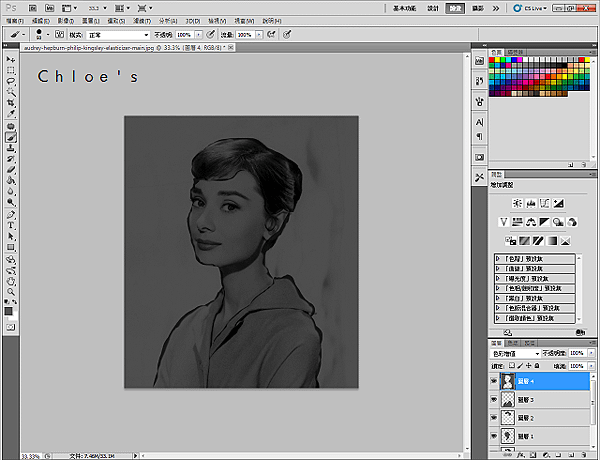Select the Horizontal Type tool
The width and height of the screenshot is (600, 460).
point(11,225)
